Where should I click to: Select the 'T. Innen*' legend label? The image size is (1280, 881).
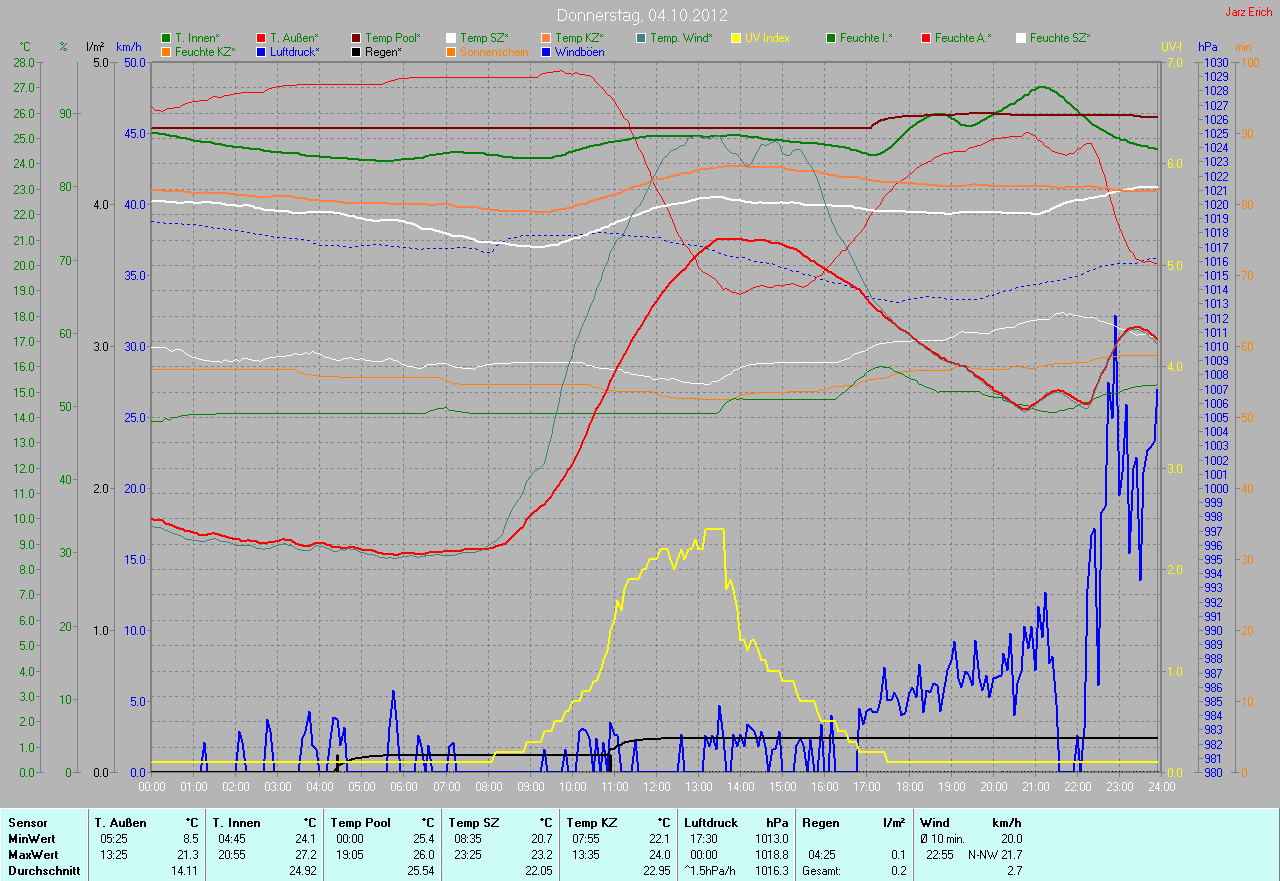197,38
